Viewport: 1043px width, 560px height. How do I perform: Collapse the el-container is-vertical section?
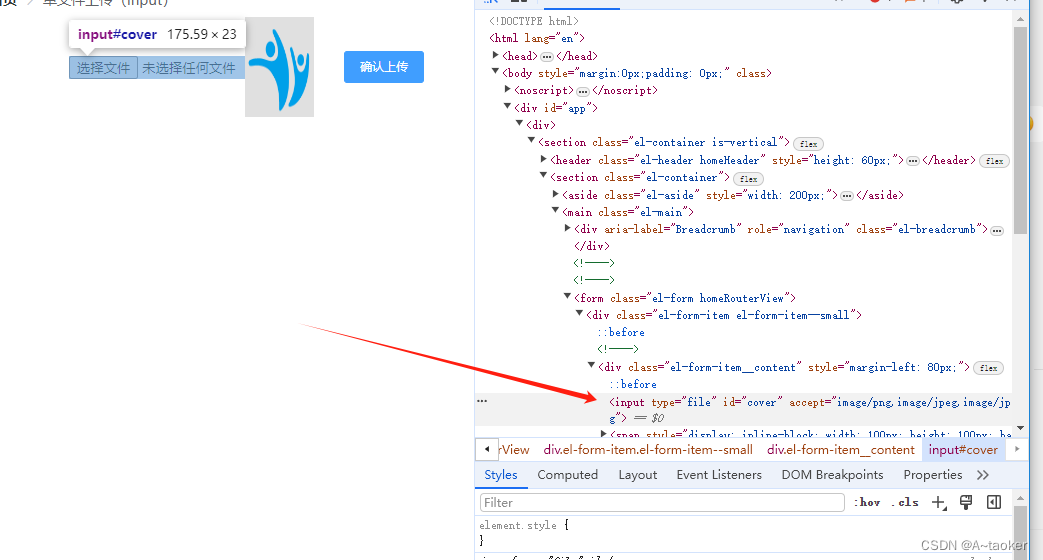[x=531, y=140]
